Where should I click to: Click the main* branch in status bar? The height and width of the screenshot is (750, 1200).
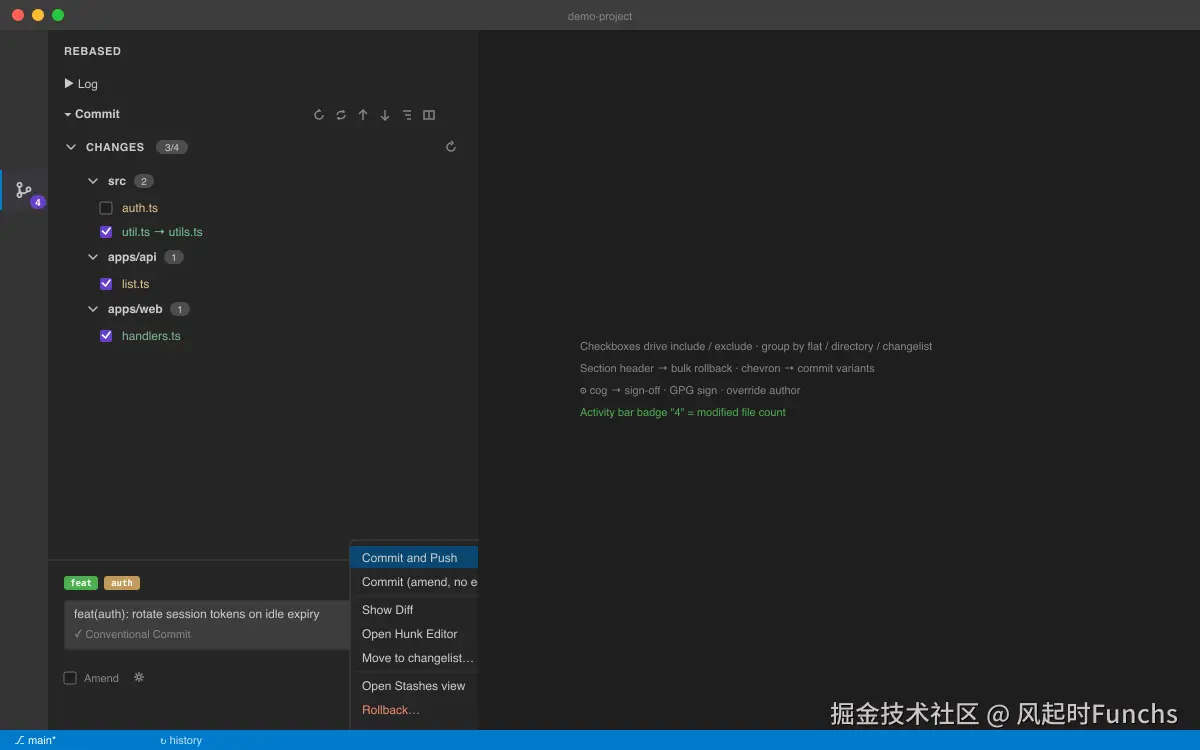[36, 740]
